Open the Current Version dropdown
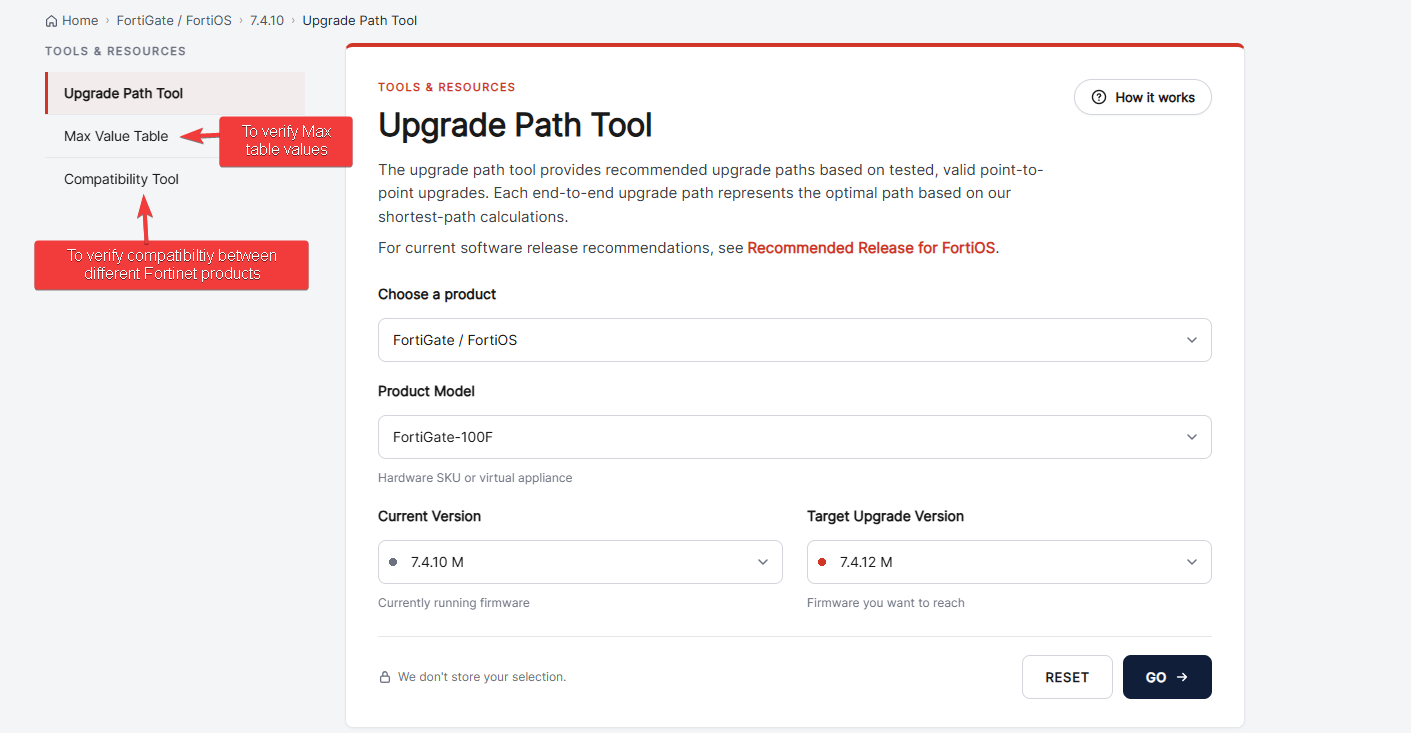The height and width of the screenshot is (733, 1411). (x=580, y=562)
